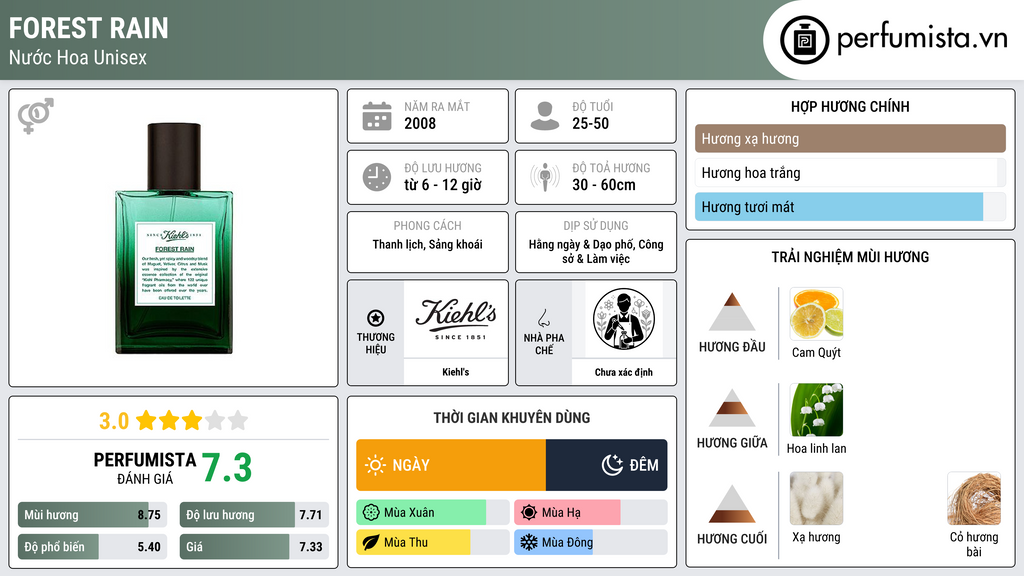Click the Chưa xác định perfumer caption

click(624, 372)
